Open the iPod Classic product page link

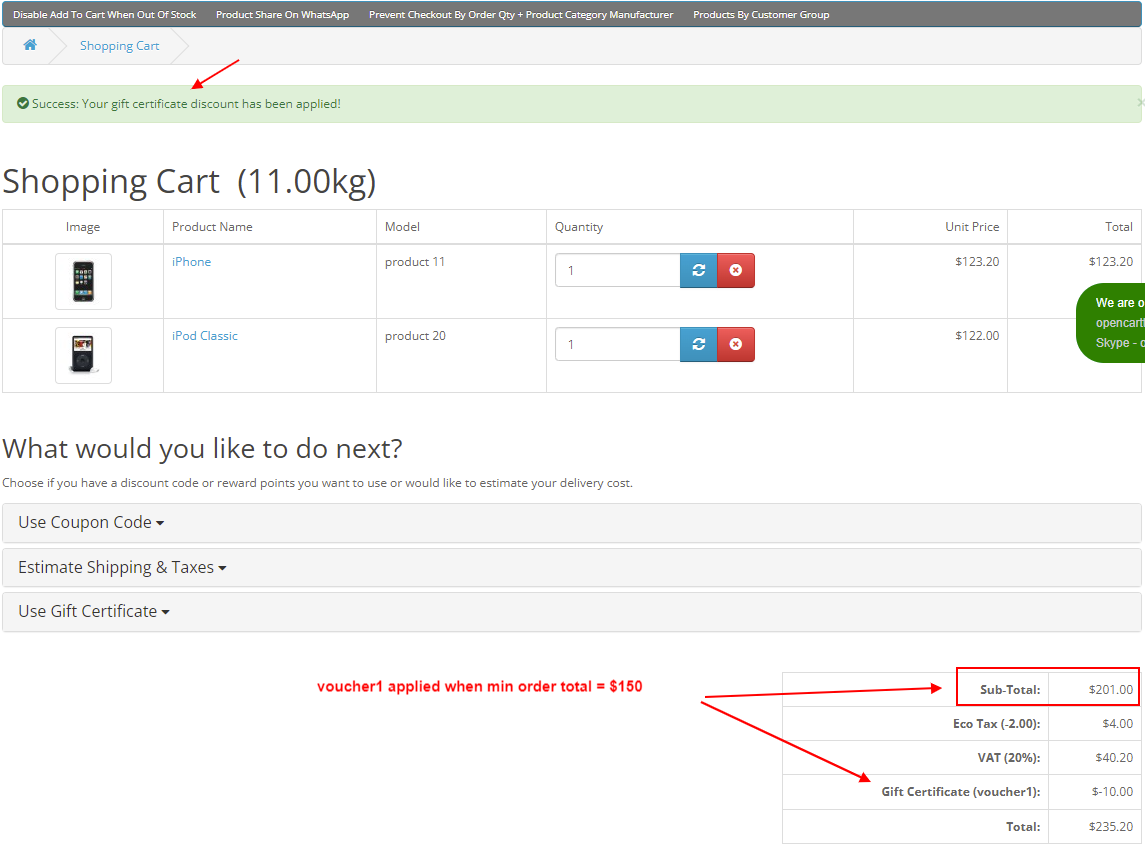pos(204,335)
